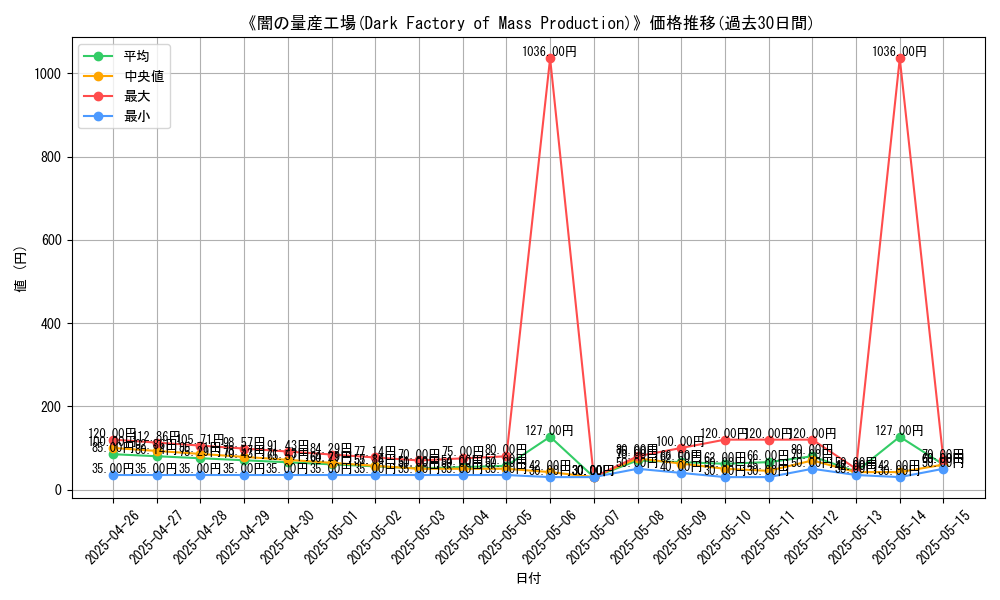Click the x-axis date label 2025-05-12

coord(811,536)
